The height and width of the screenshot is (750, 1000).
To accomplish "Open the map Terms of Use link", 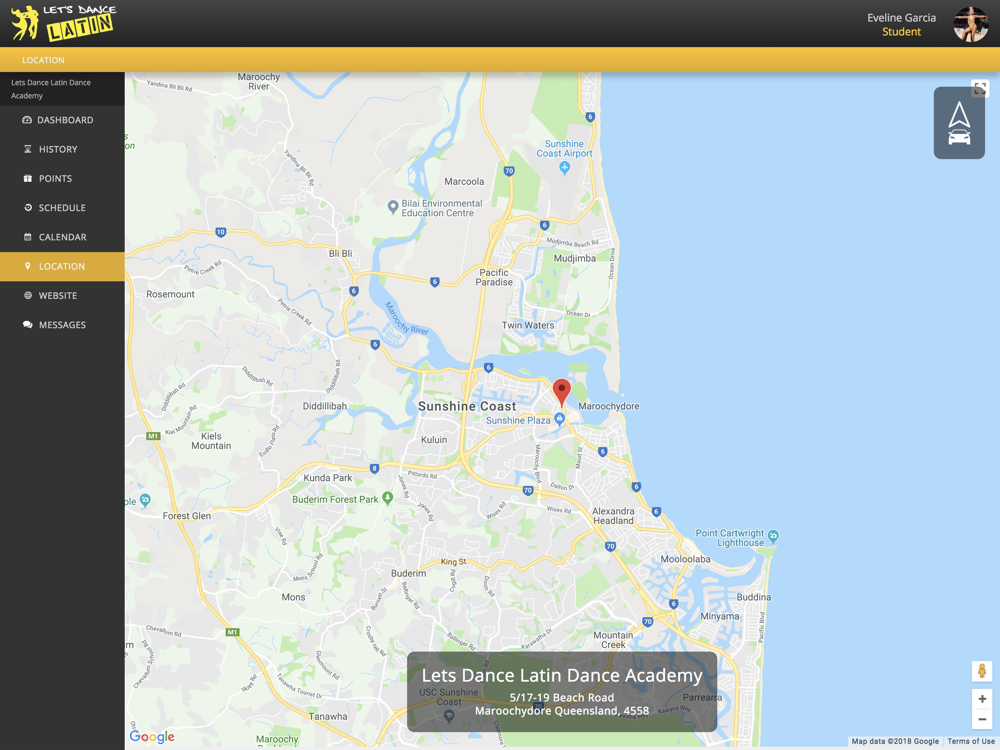I will [x=971, y=741].
